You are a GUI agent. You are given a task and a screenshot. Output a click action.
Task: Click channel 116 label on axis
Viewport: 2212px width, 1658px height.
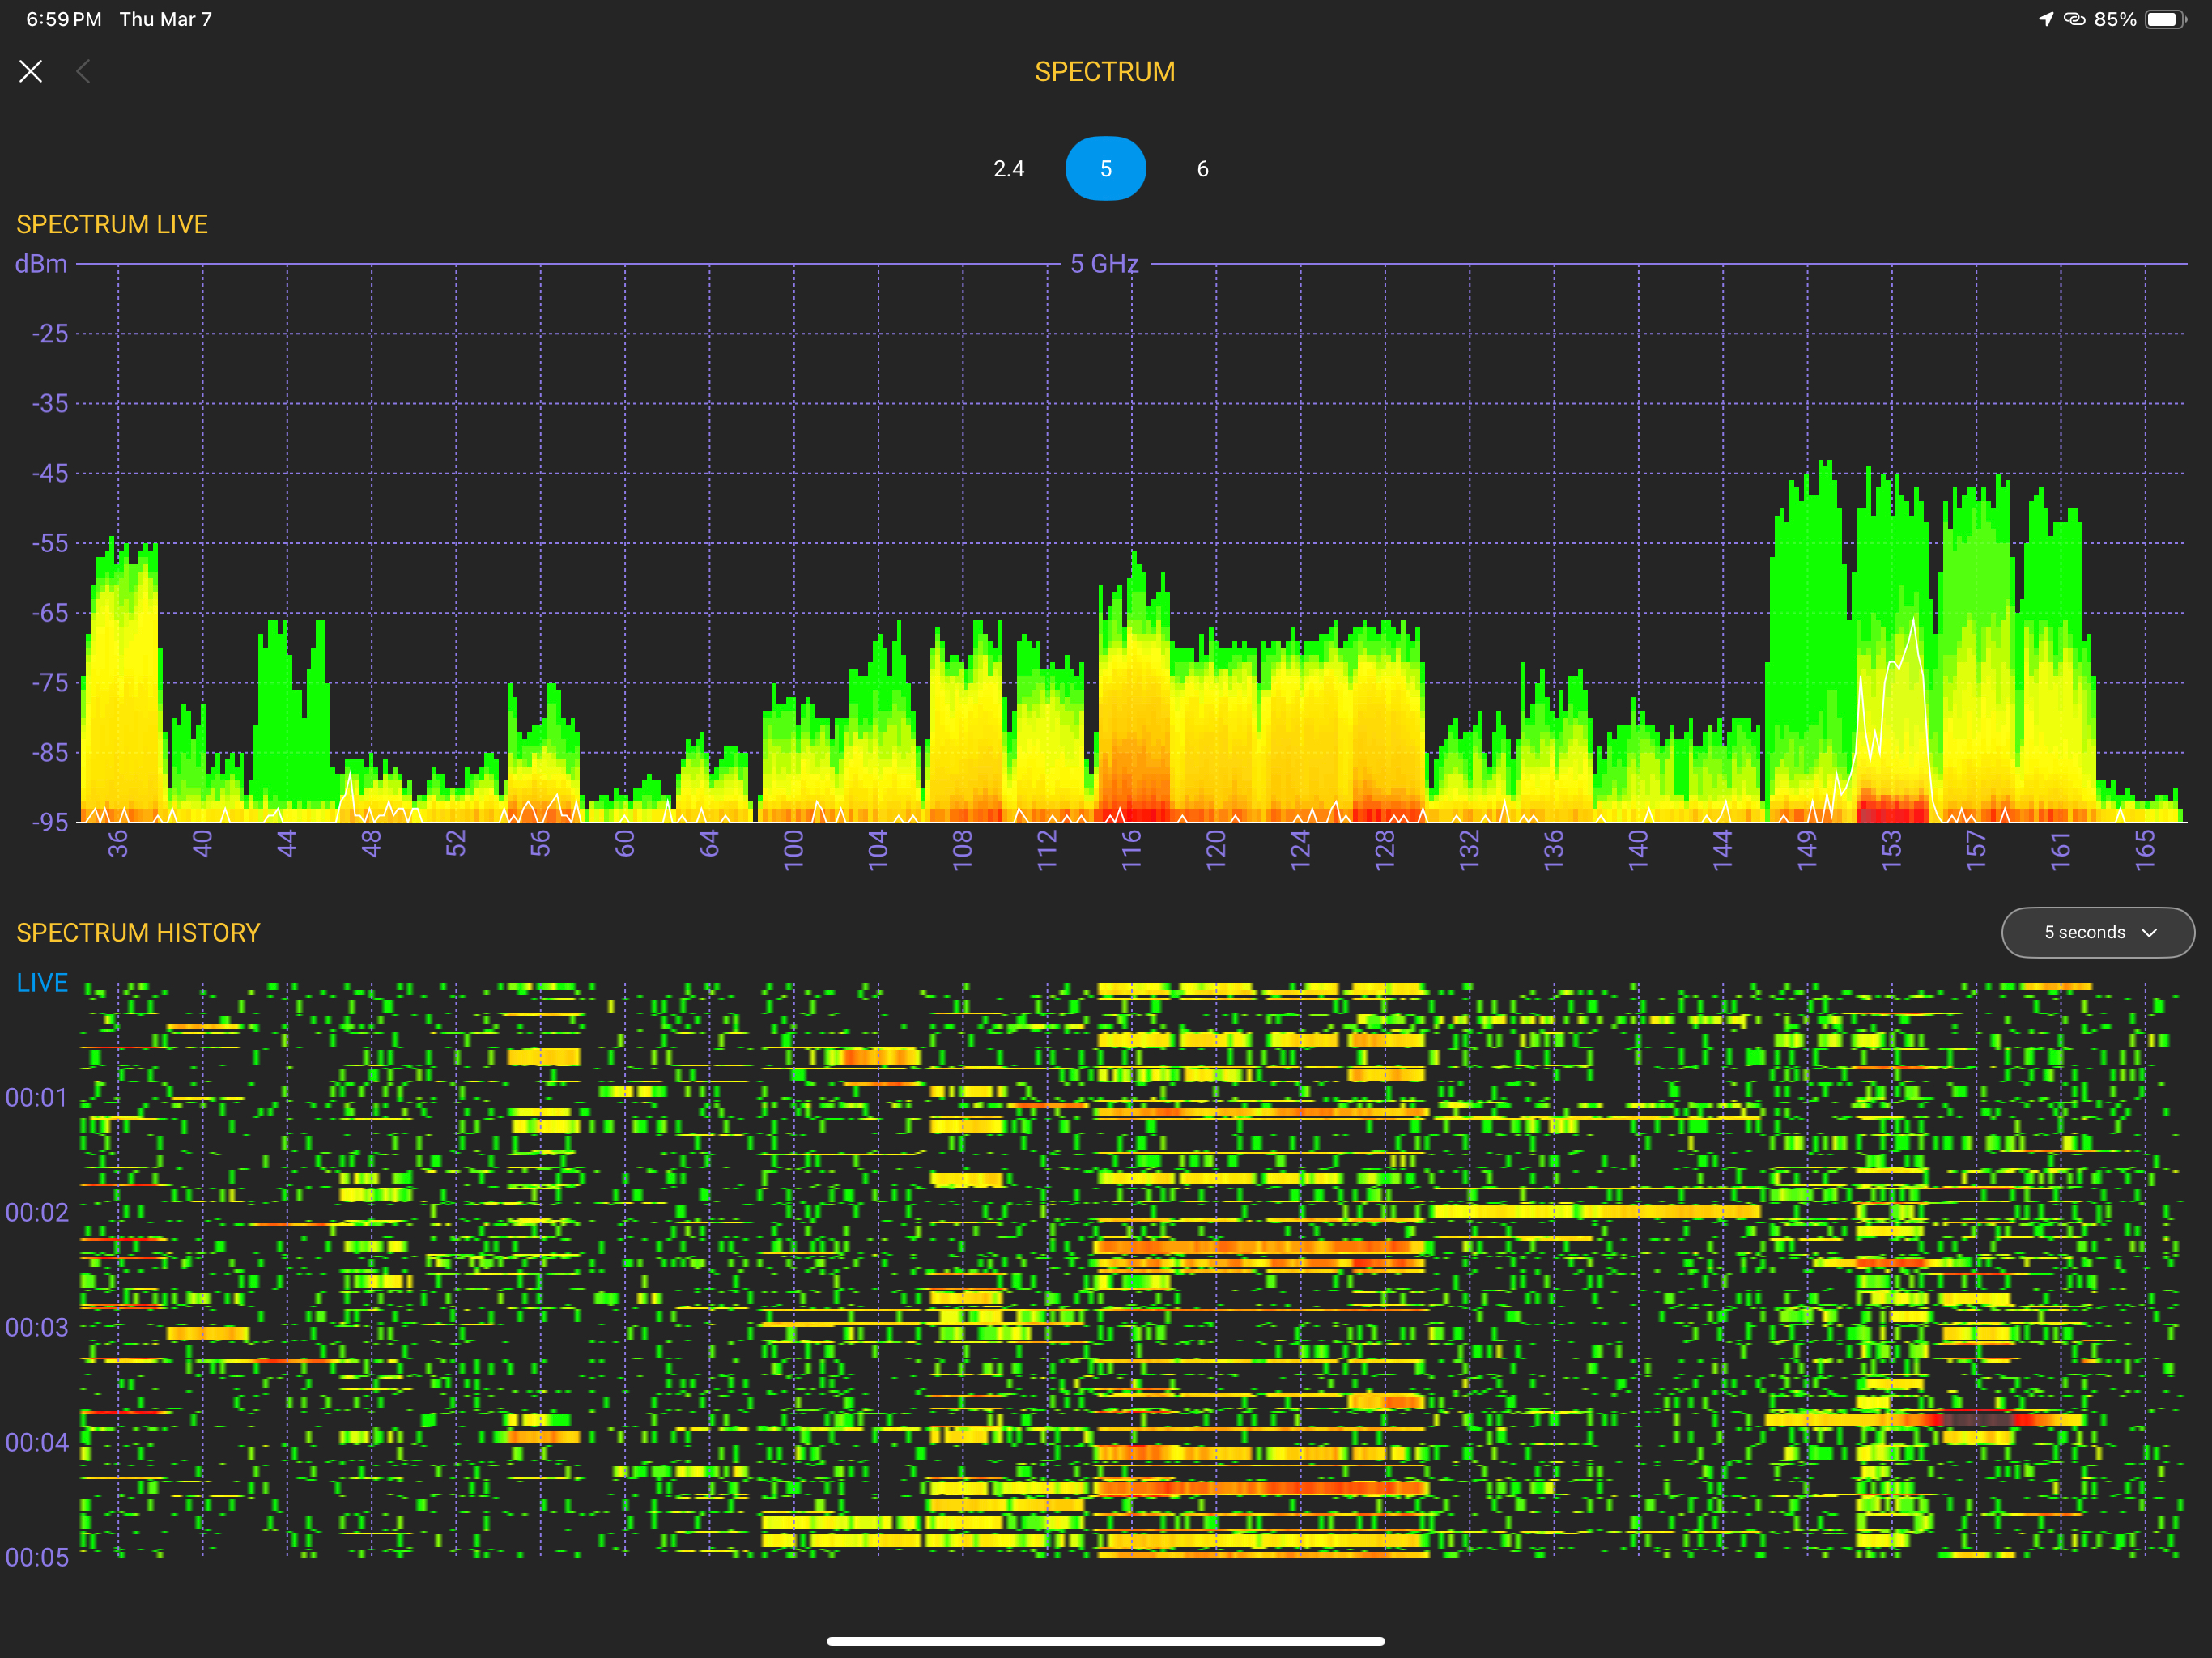pos(1131,849)
